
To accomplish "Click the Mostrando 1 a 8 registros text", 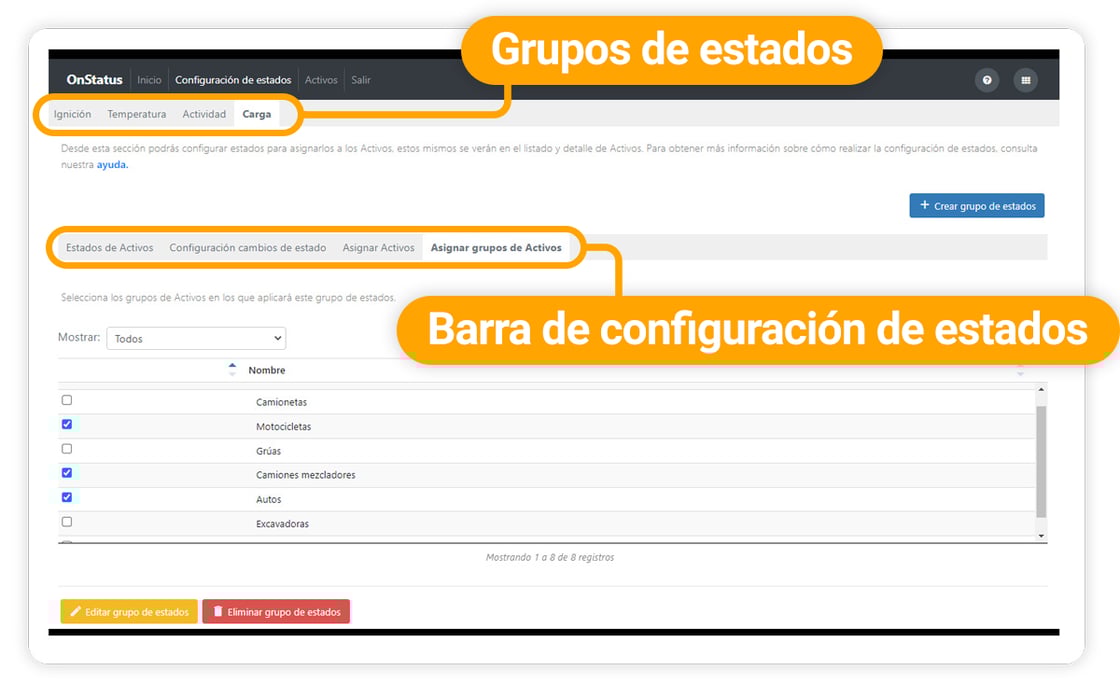I will (x=550, y=558).
